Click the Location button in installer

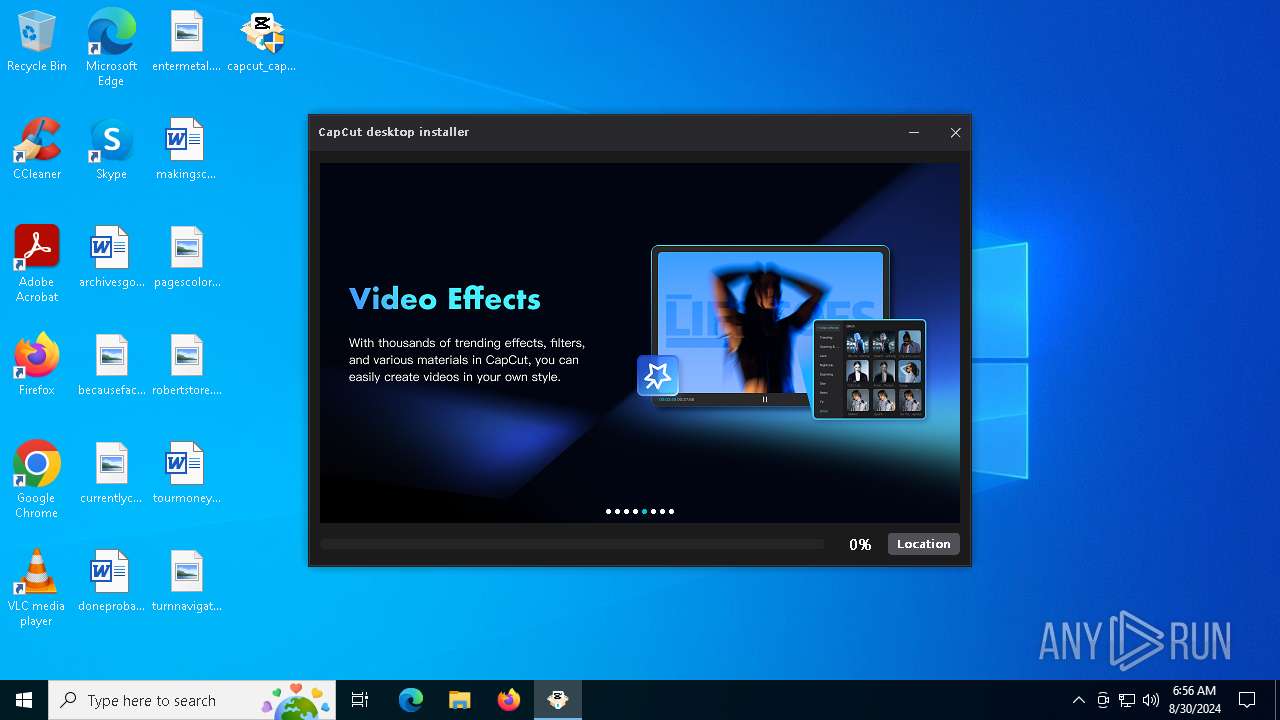923,544
